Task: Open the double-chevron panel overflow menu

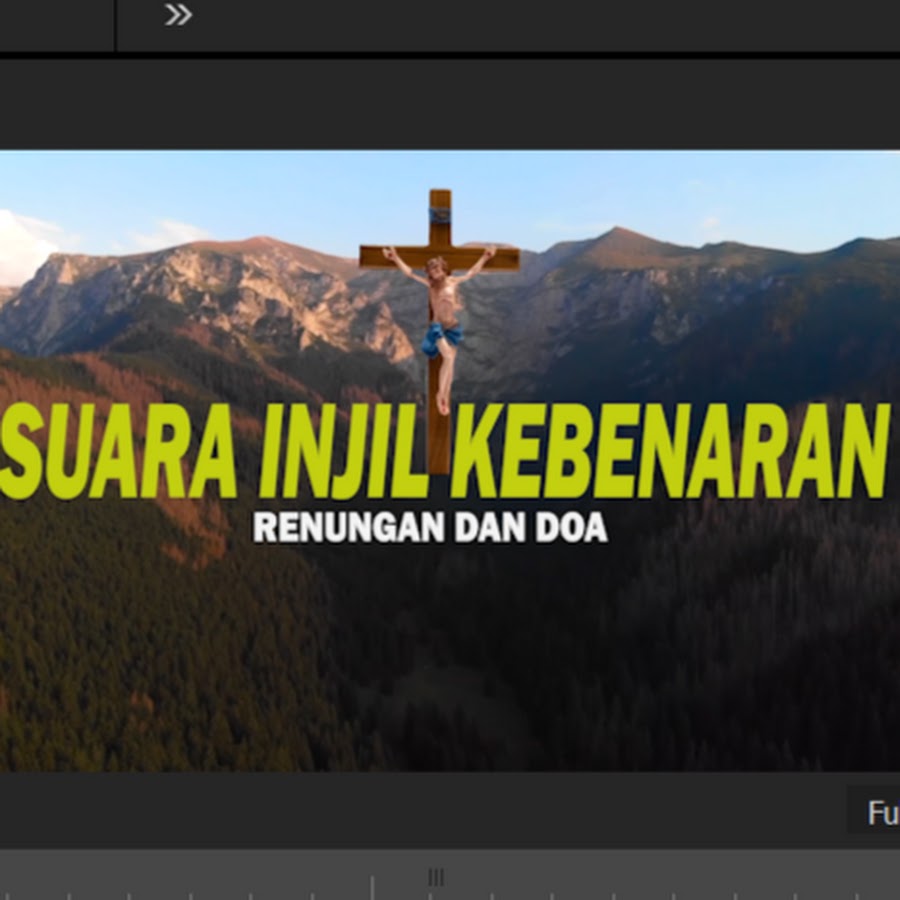Action: coord(178,15)
